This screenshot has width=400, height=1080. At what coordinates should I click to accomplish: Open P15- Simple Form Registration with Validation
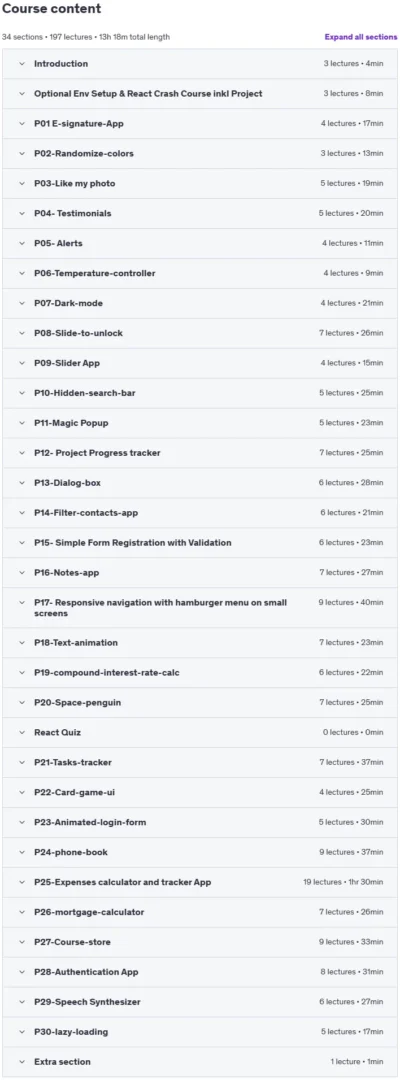[200, 543]
